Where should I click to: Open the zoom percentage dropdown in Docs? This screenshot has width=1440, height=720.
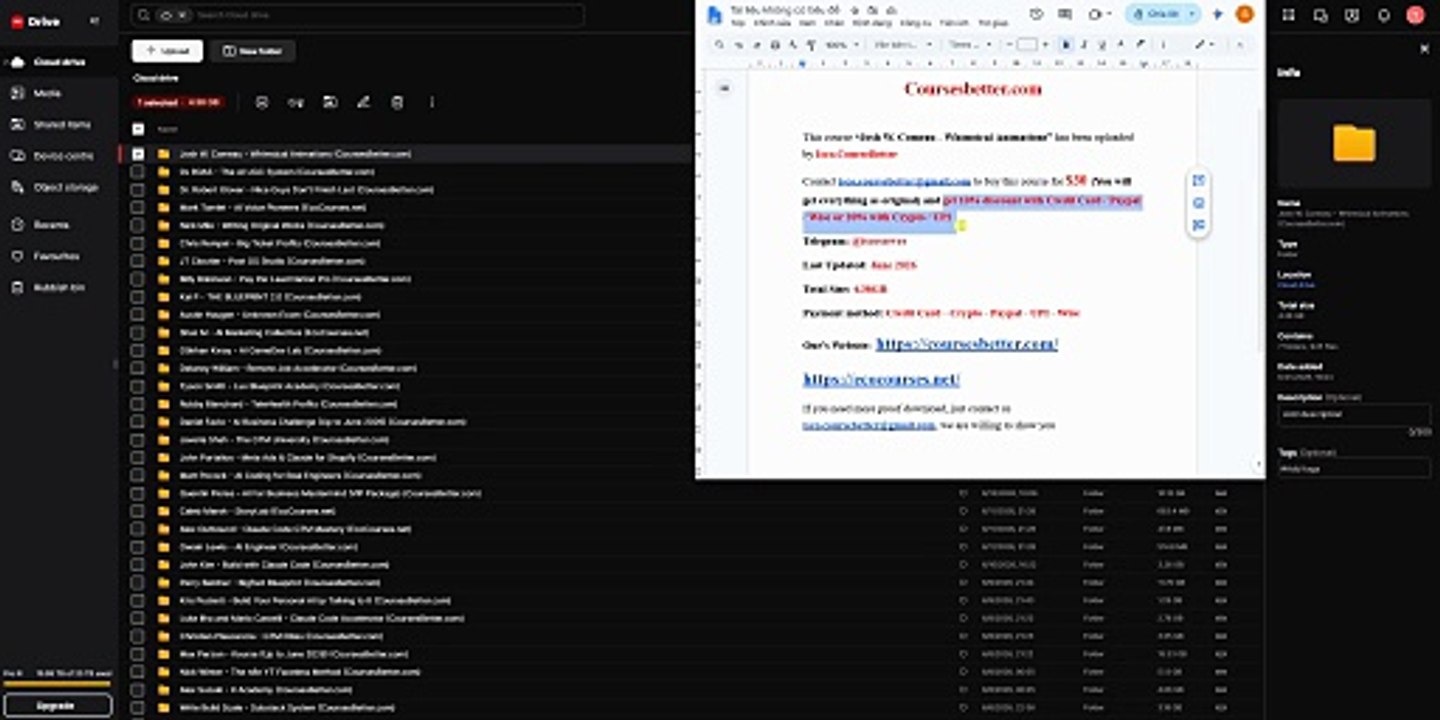click(841, 45)
